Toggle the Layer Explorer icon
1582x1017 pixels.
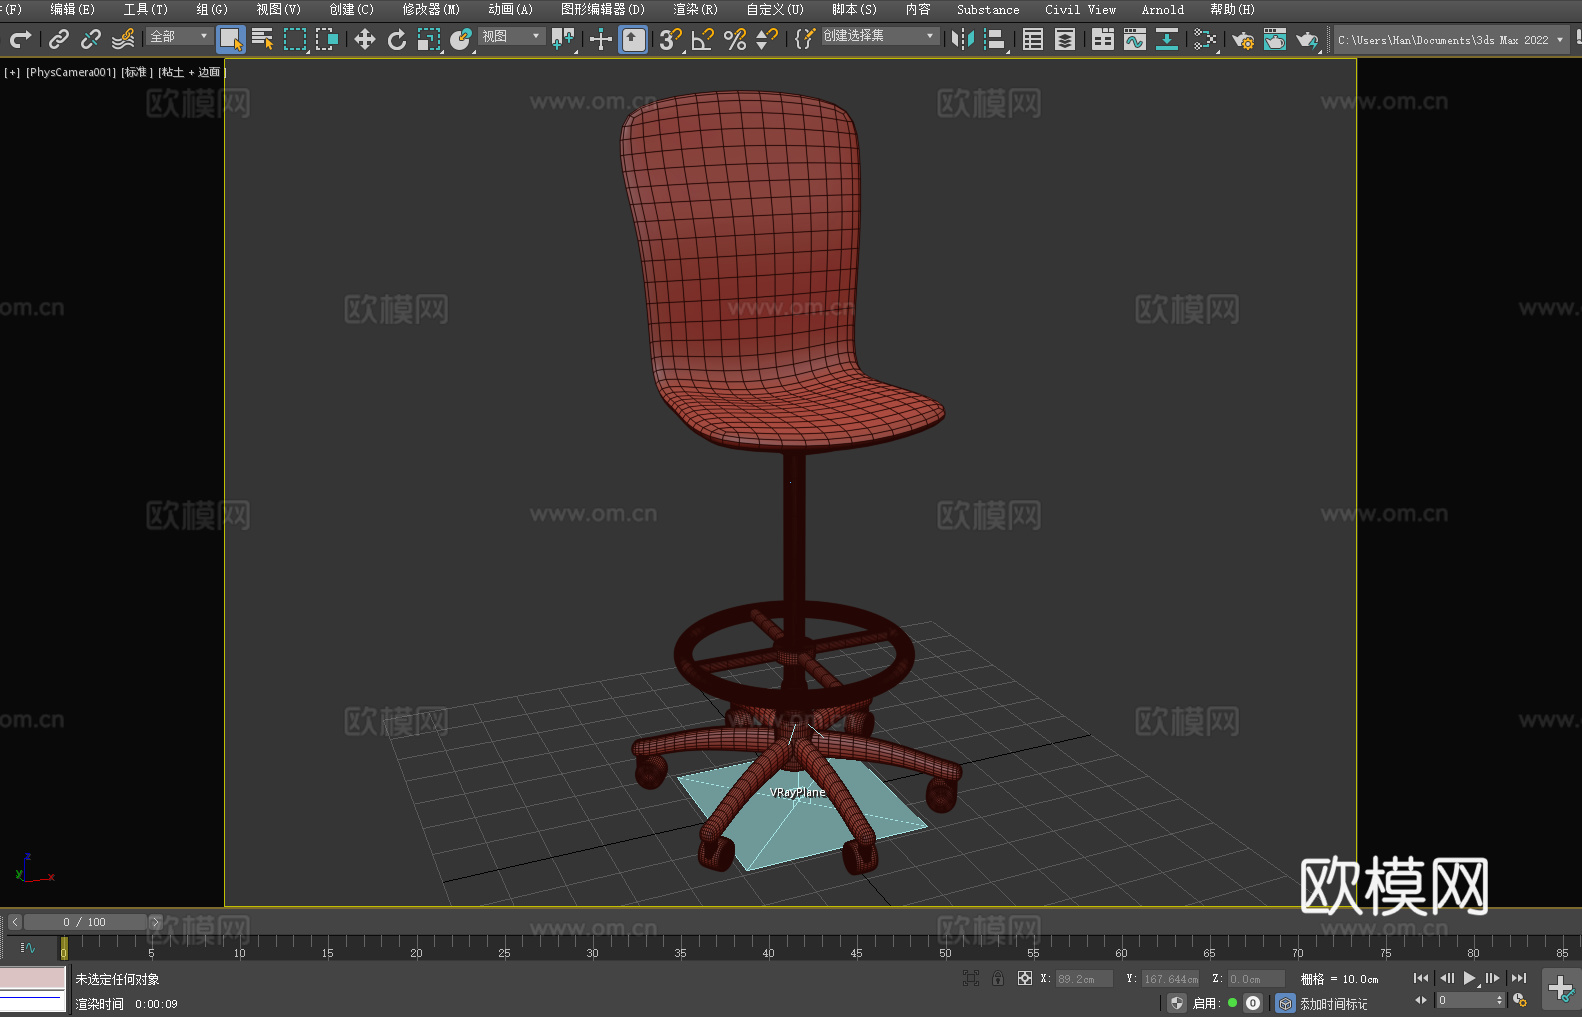click(x=1065, y=39)
